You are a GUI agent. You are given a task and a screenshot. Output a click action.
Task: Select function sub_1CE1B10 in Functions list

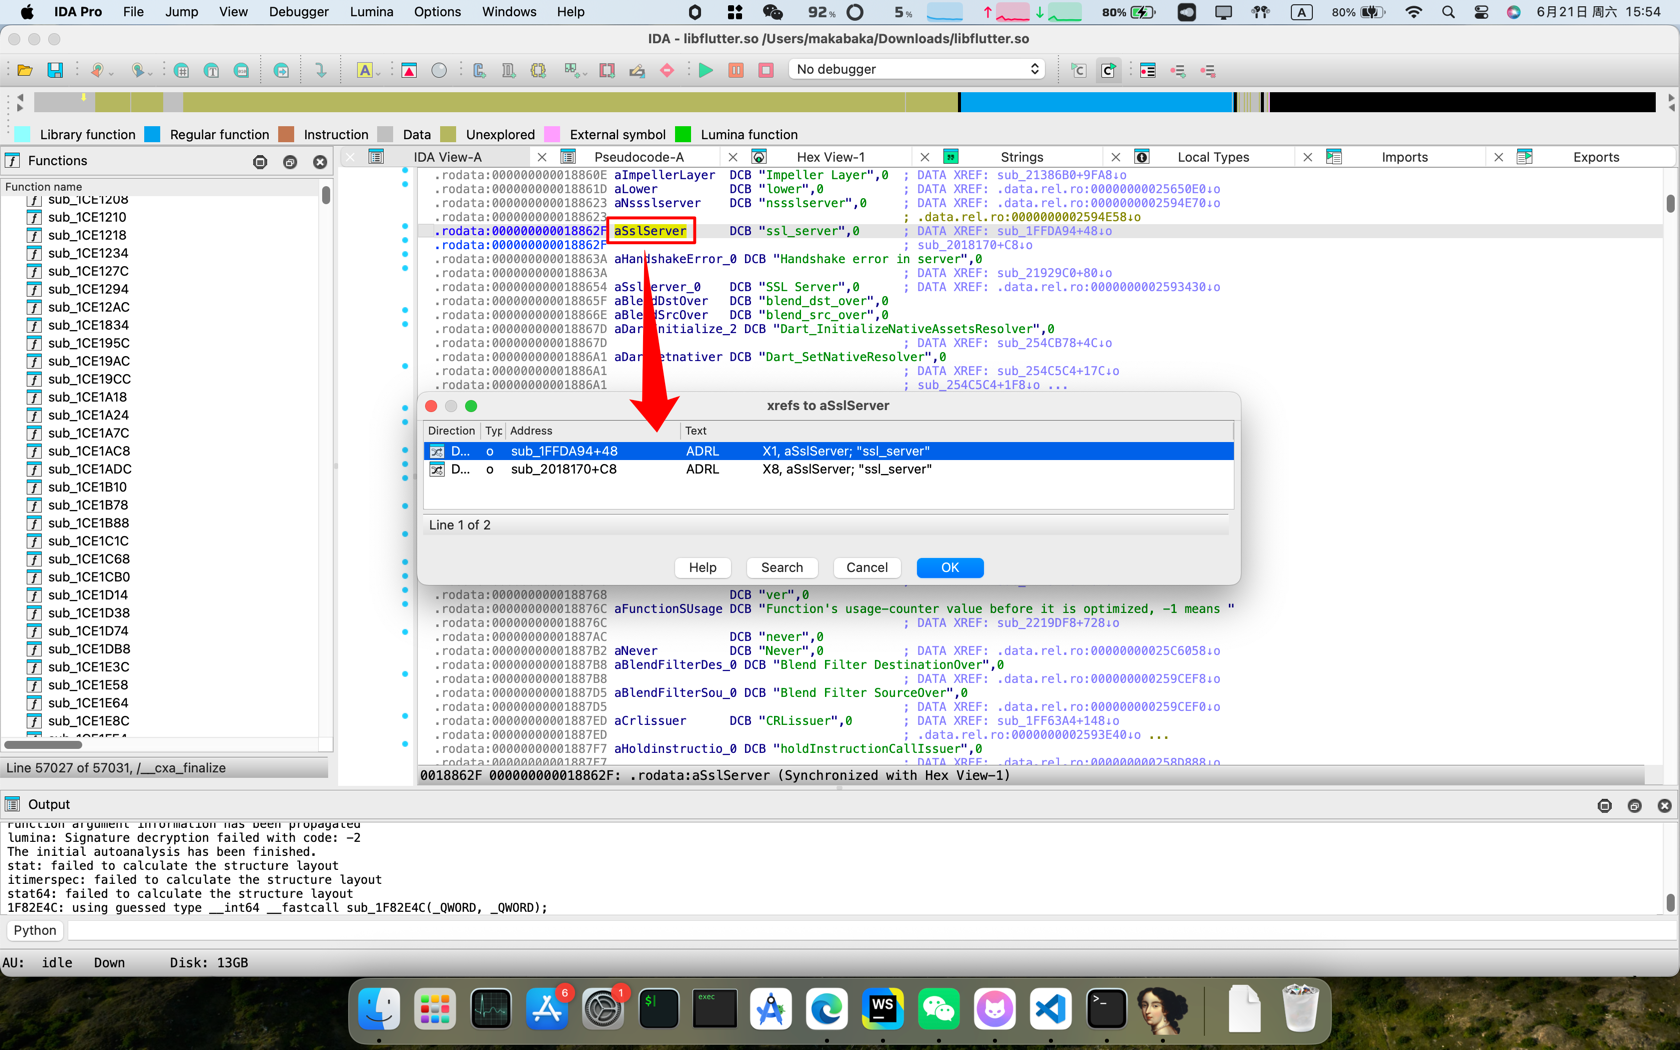(88, 487)
